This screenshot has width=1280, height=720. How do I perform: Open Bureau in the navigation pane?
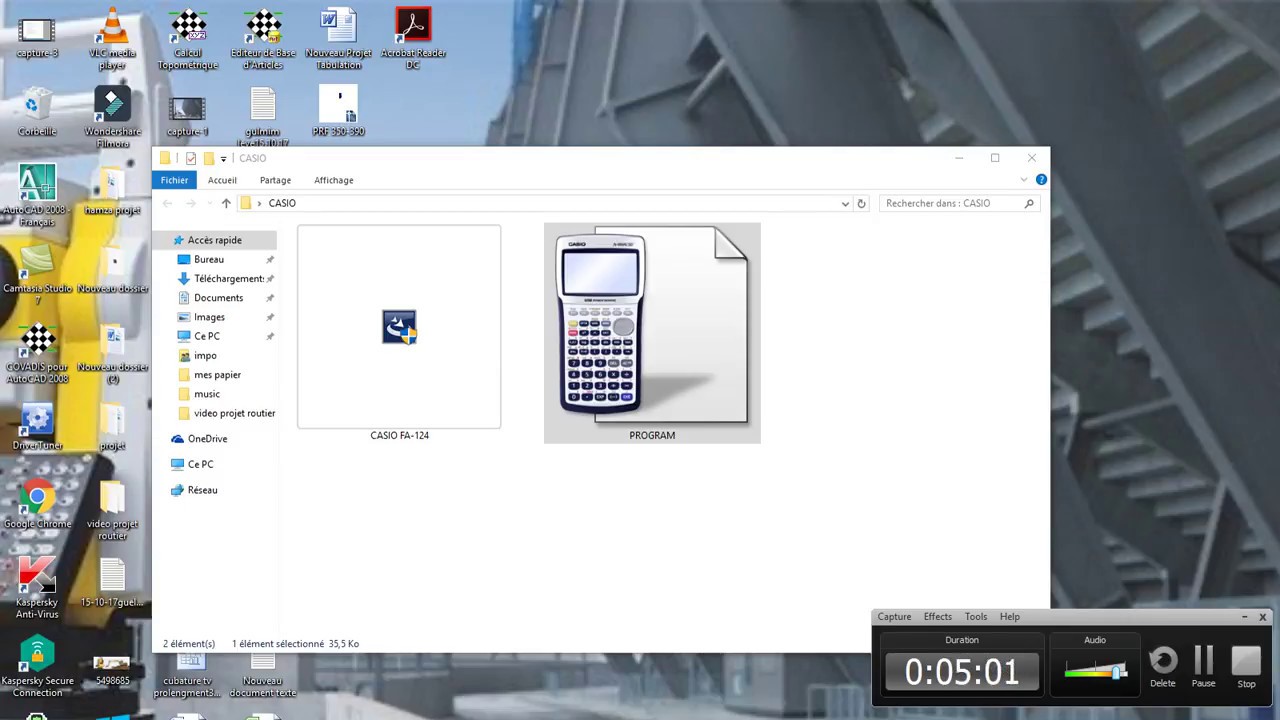pyautogui.click(x=209, y=259)
